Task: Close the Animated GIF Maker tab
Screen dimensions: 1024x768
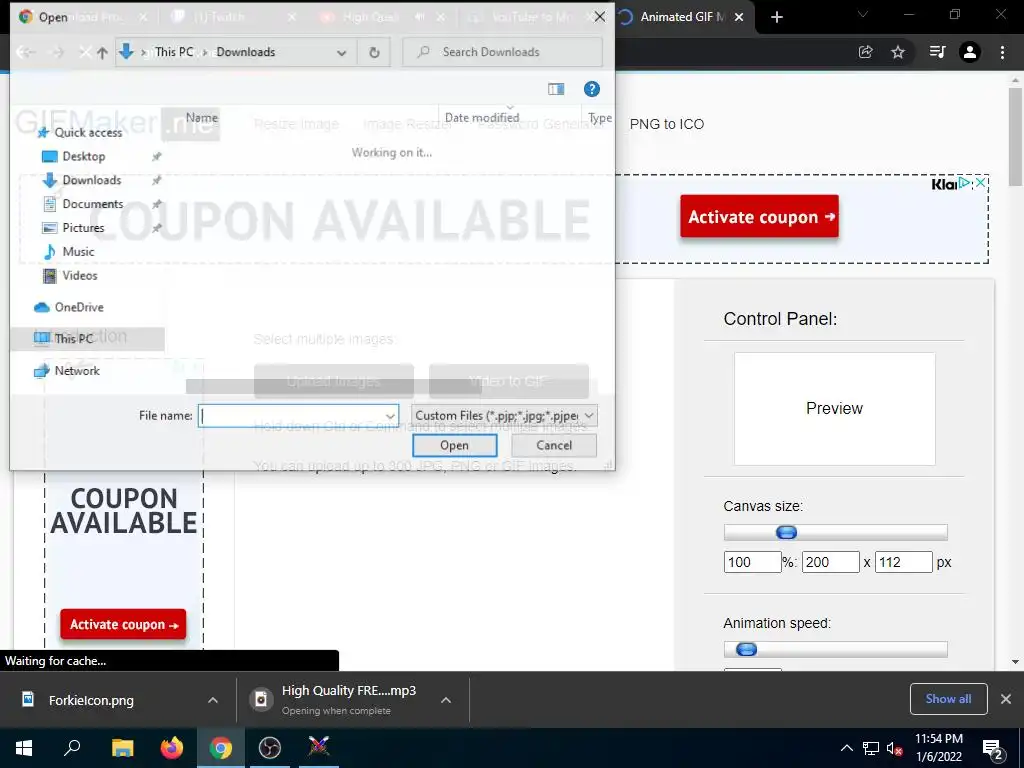Action: click(x=739, y=17)
